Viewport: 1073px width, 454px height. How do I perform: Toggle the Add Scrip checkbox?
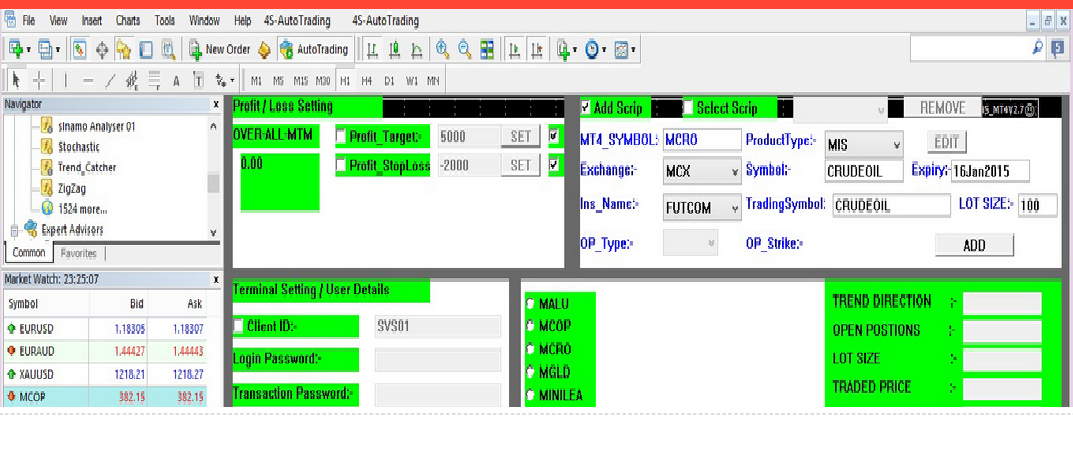click(x=586, y=108)
